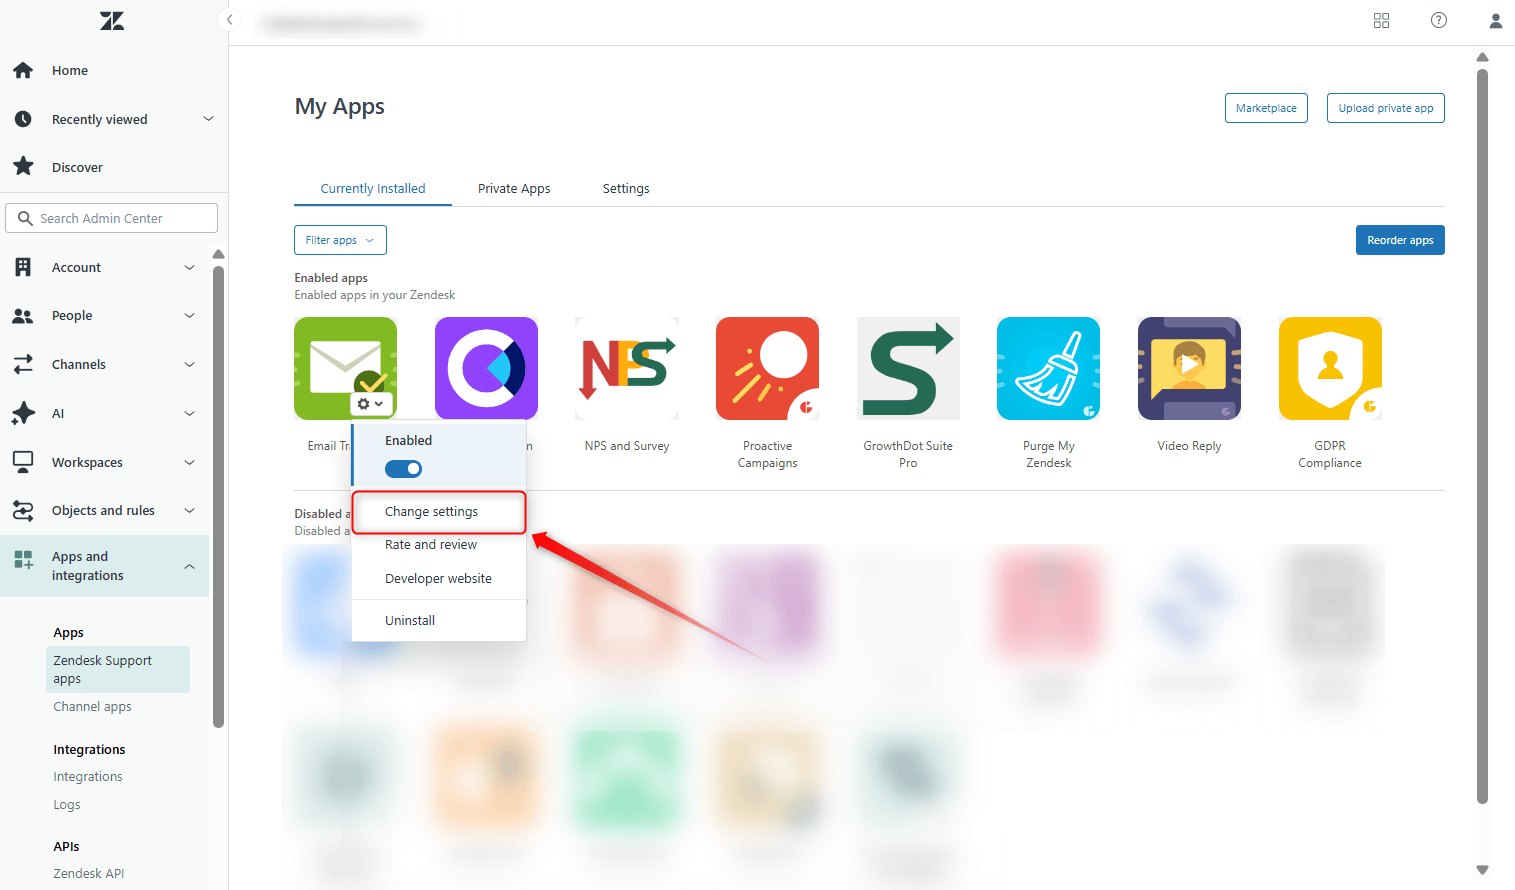Open the NPS and Survey app icon
Screen dimensions: 1515x890
click(627, 368)
